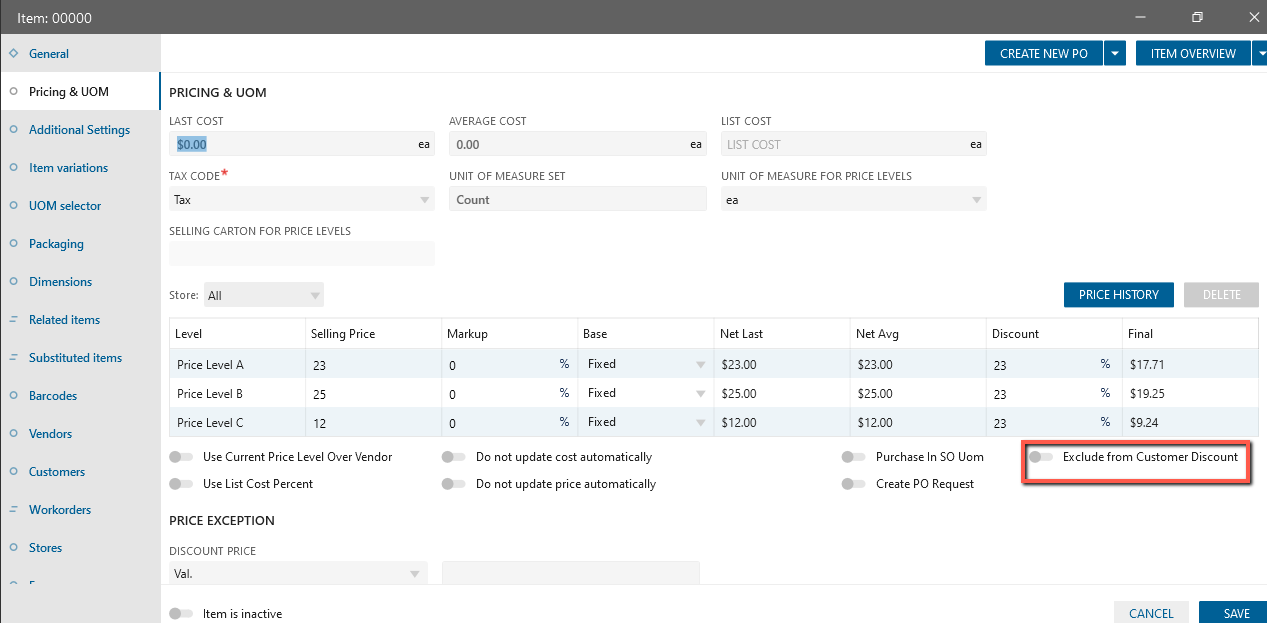
Task: Click the circle icon beside Additional Settings
Action: [13, 129]
